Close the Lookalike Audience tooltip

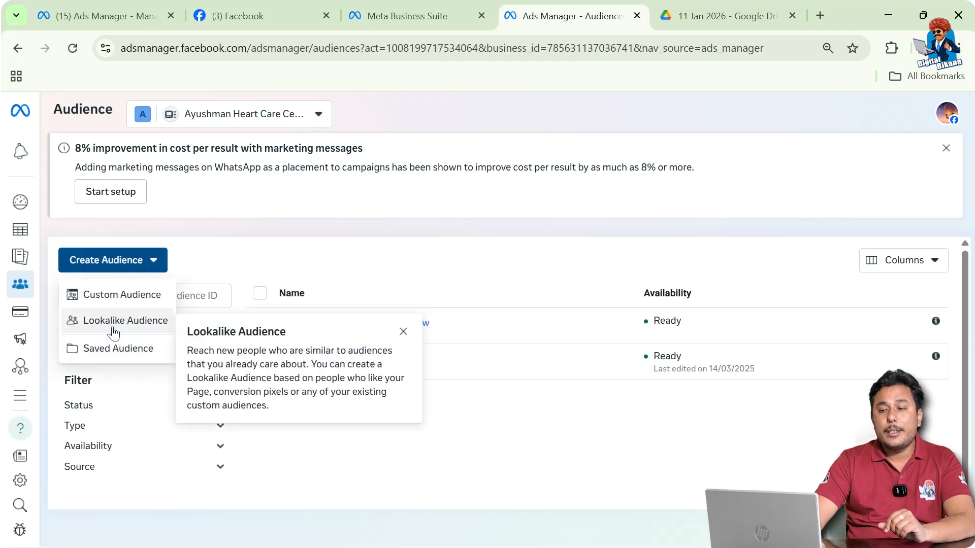[x=403, y=332]
